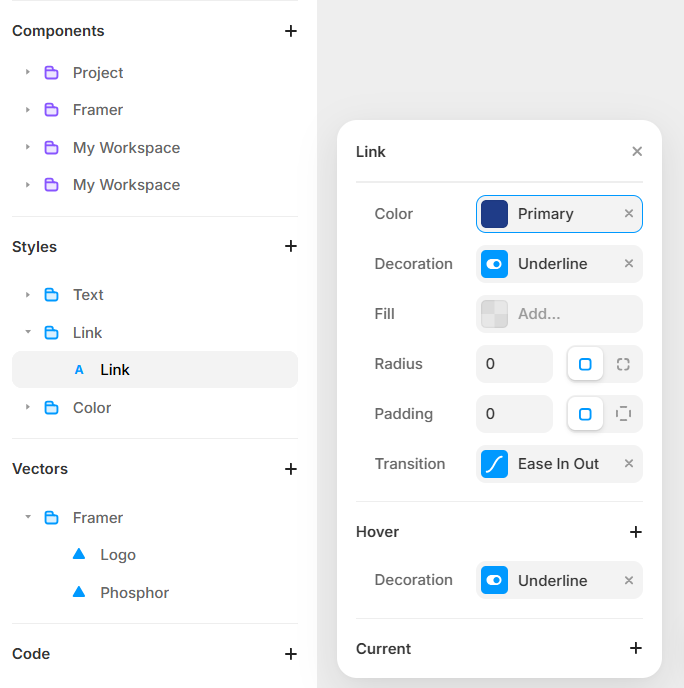This screenshot has width=684, height=688.
Task: Remove the Ease In Out transition
Action: [629, 464]
